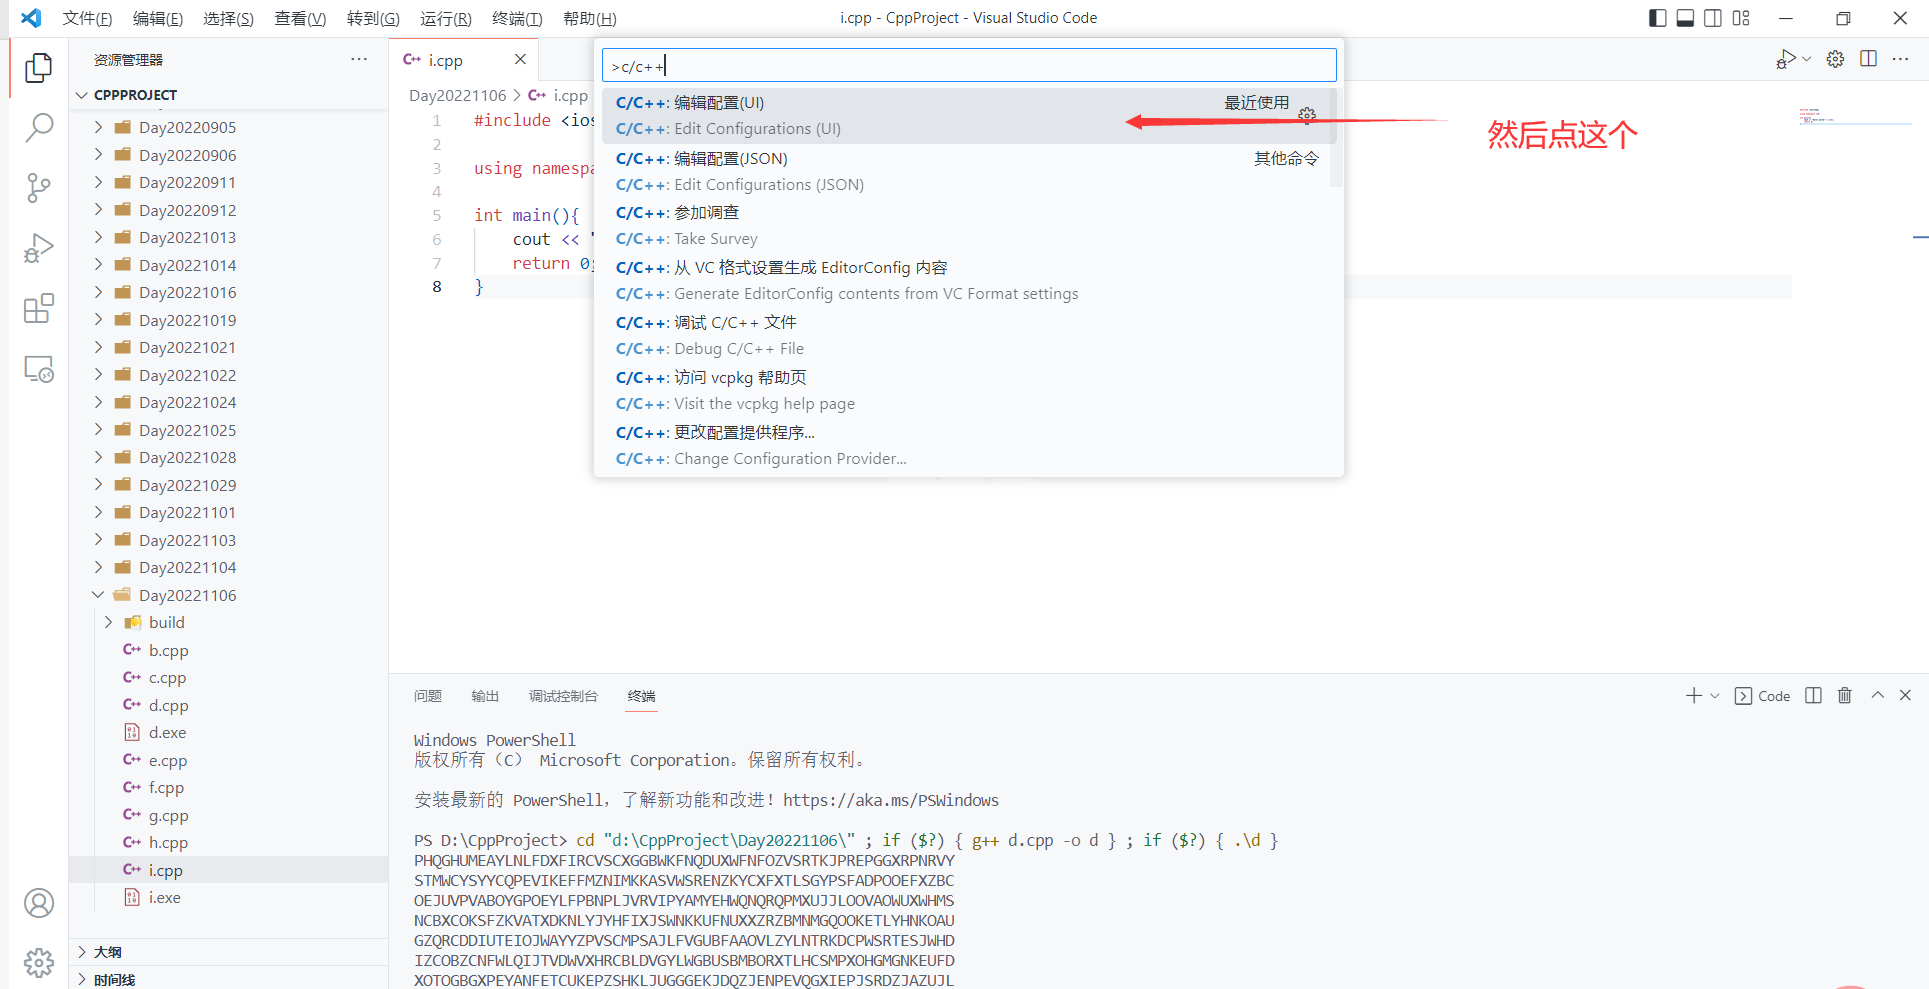1929x989 pixels.
Task: Split the terminal panel
Action: 1813,695
